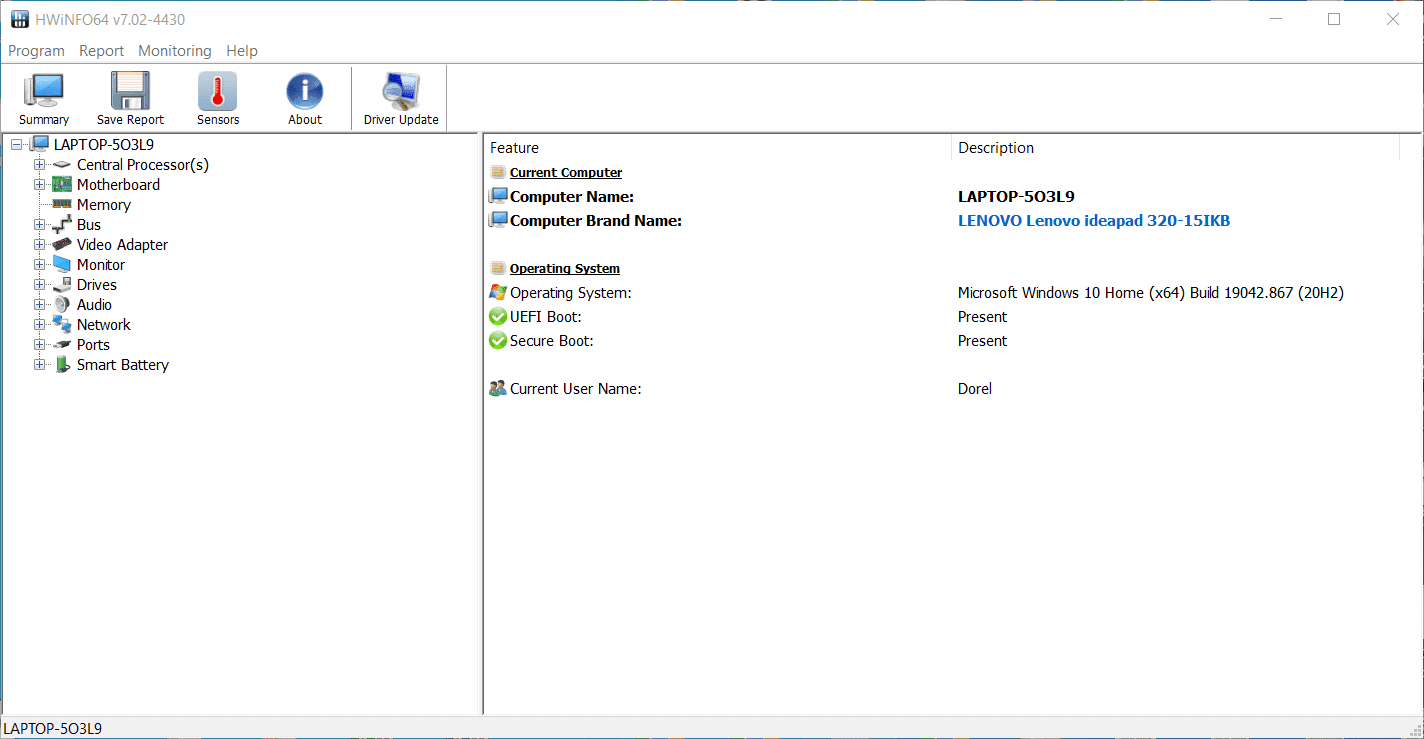Expand the Audio tree node

[39, 305]
